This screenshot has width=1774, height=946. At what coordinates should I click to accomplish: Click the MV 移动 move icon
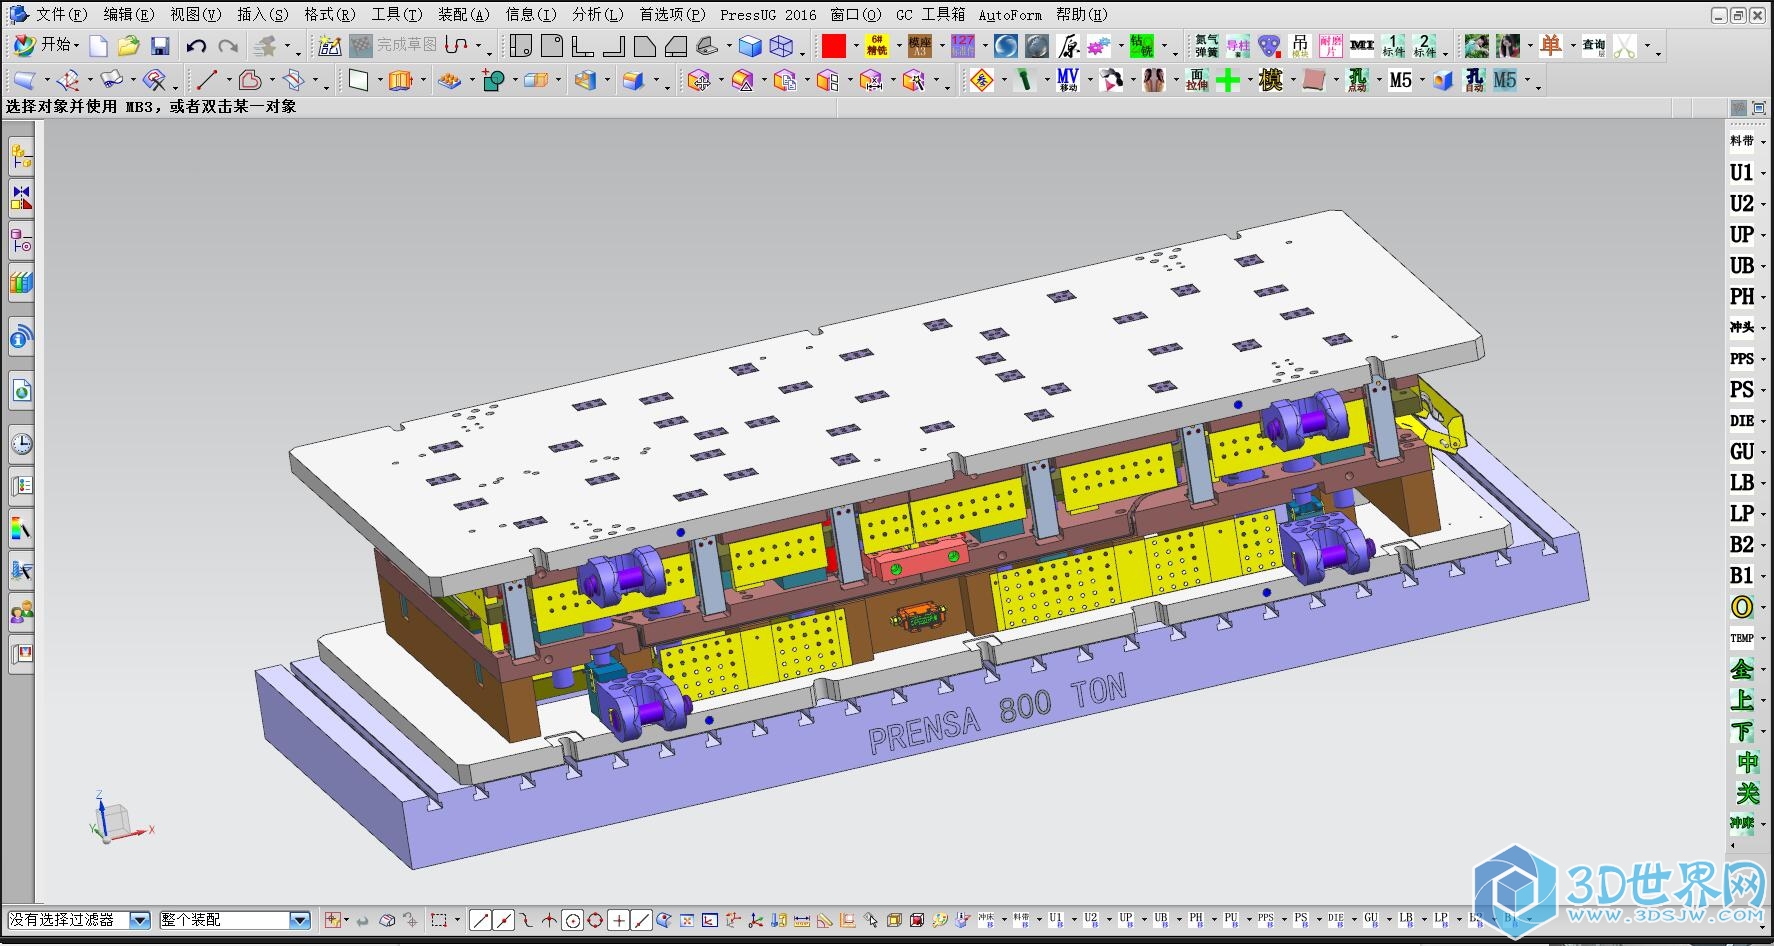pos(1068,81)
